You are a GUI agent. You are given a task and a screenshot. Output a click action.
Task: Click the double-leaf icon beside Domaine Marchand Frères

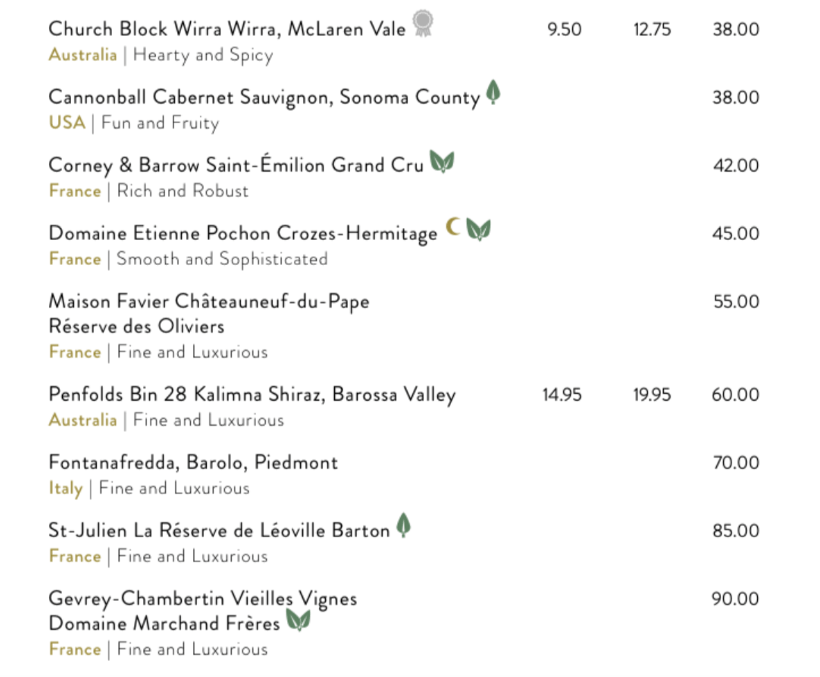(x=298, y=620)
